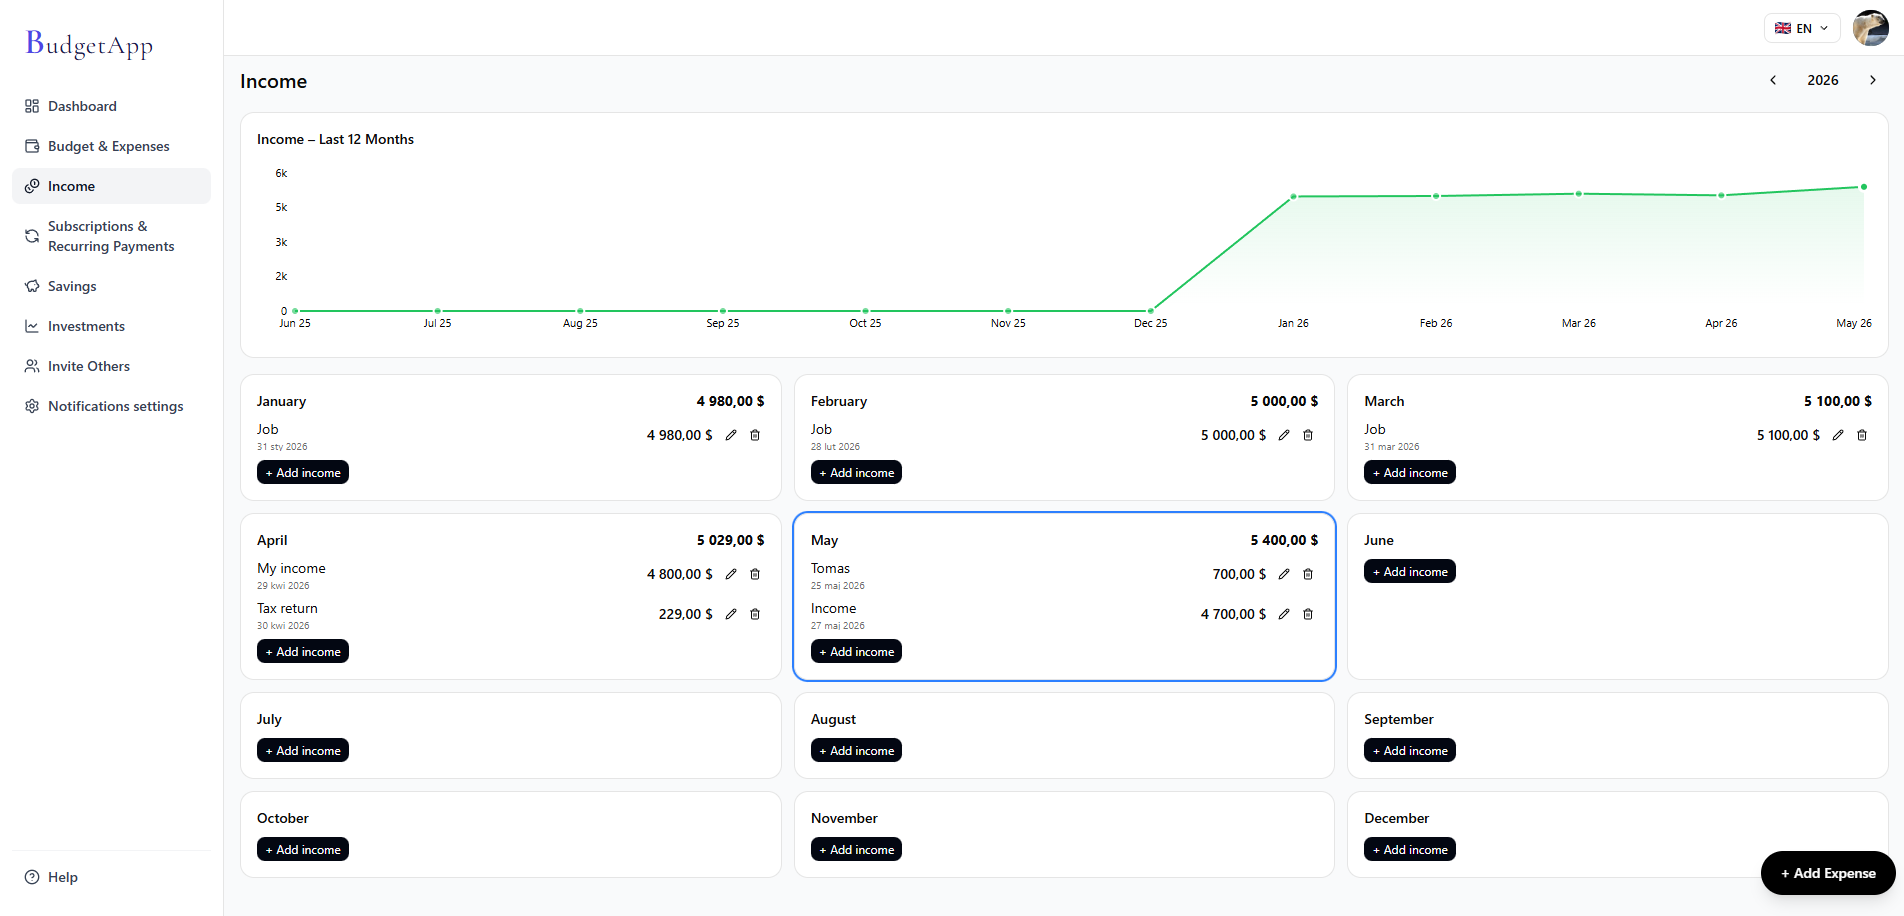Click the Jan 26 data point on chart
The width and height of the screenshot is (1904, 916).
[x=1293, y=197]
